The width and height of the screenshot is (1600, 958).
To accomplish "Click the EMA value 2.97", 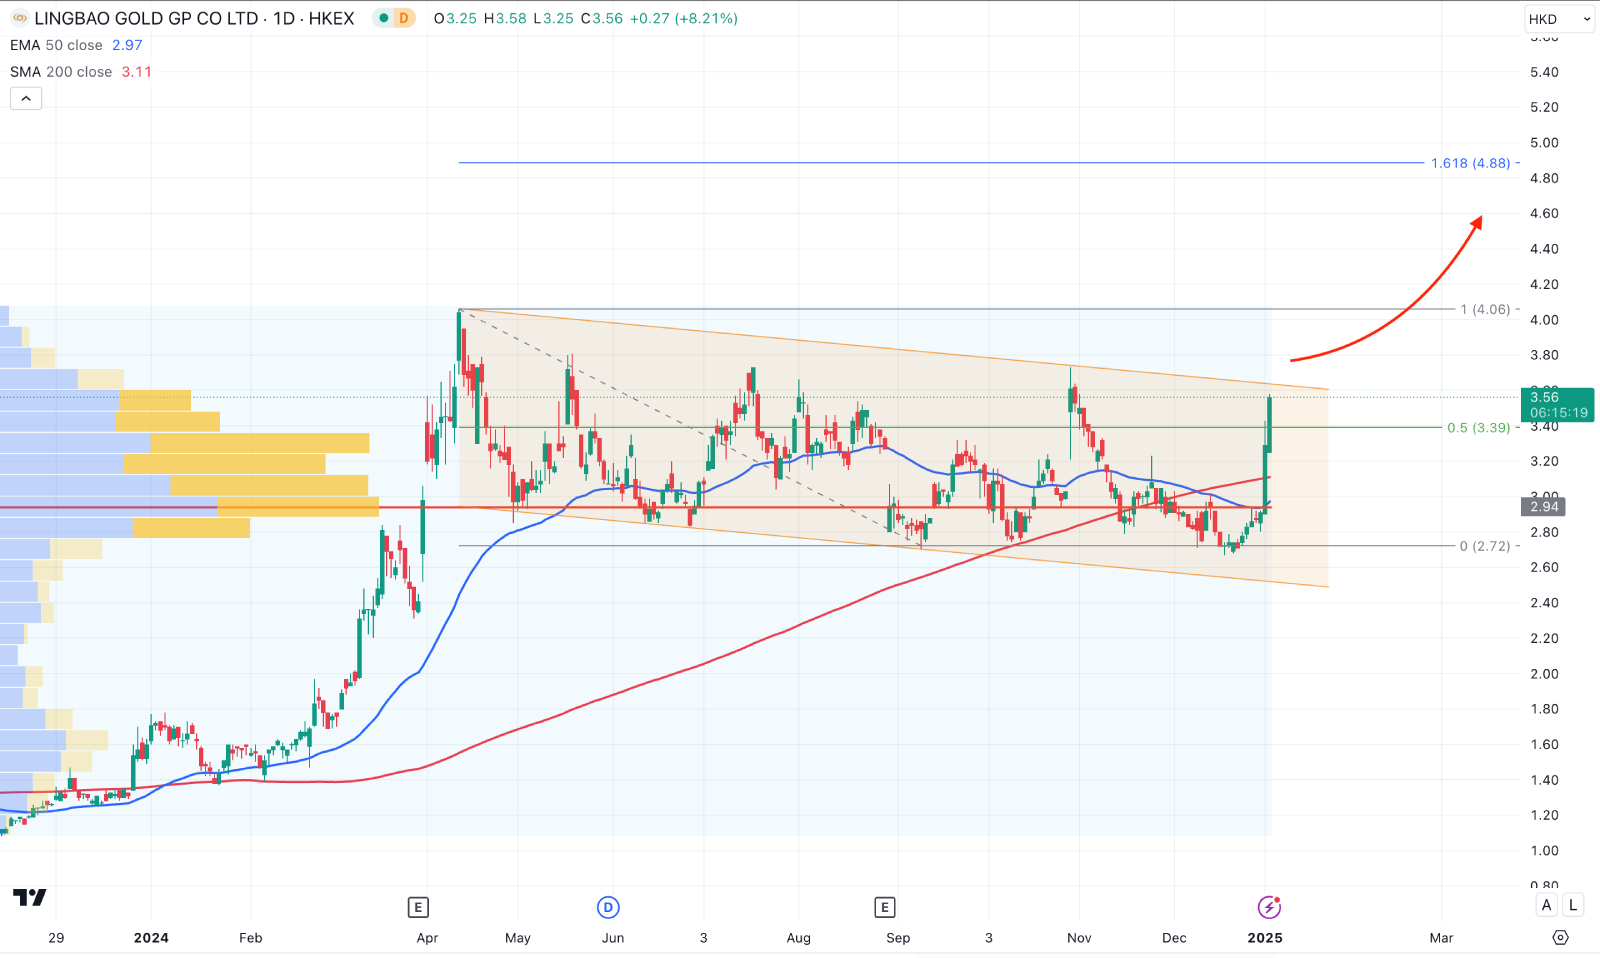I will pos(127,45).
